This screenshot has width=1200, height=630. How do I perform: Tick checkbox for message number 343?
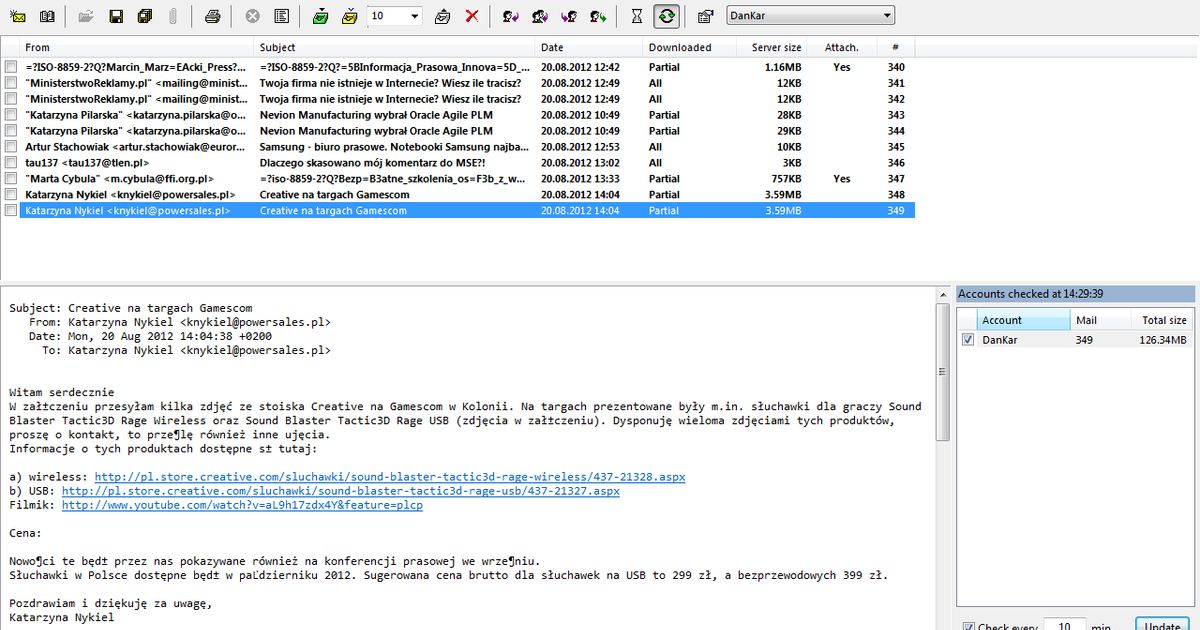click(x=10, y=115)
